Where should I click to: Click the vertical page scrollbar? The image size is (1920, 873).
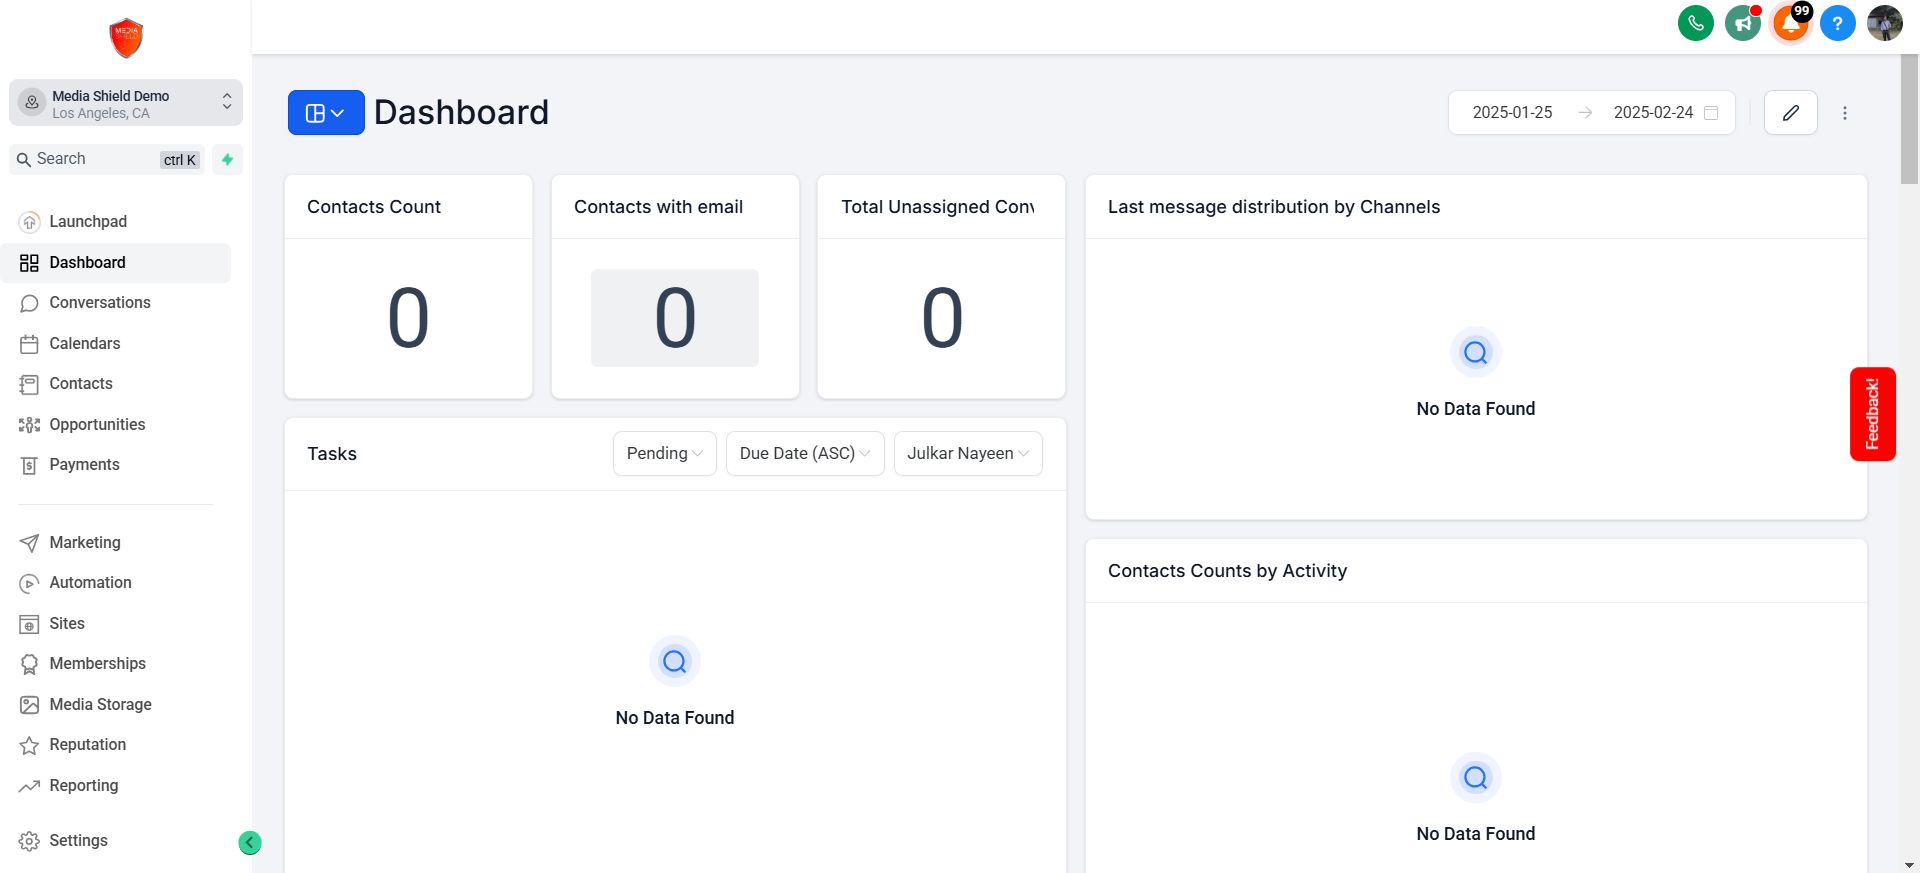click(x=1909, y=120)
